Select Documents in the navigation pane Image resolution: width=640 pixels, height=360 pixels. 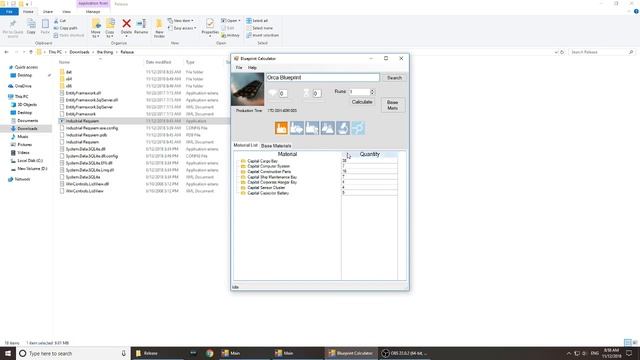coord(27,121)
